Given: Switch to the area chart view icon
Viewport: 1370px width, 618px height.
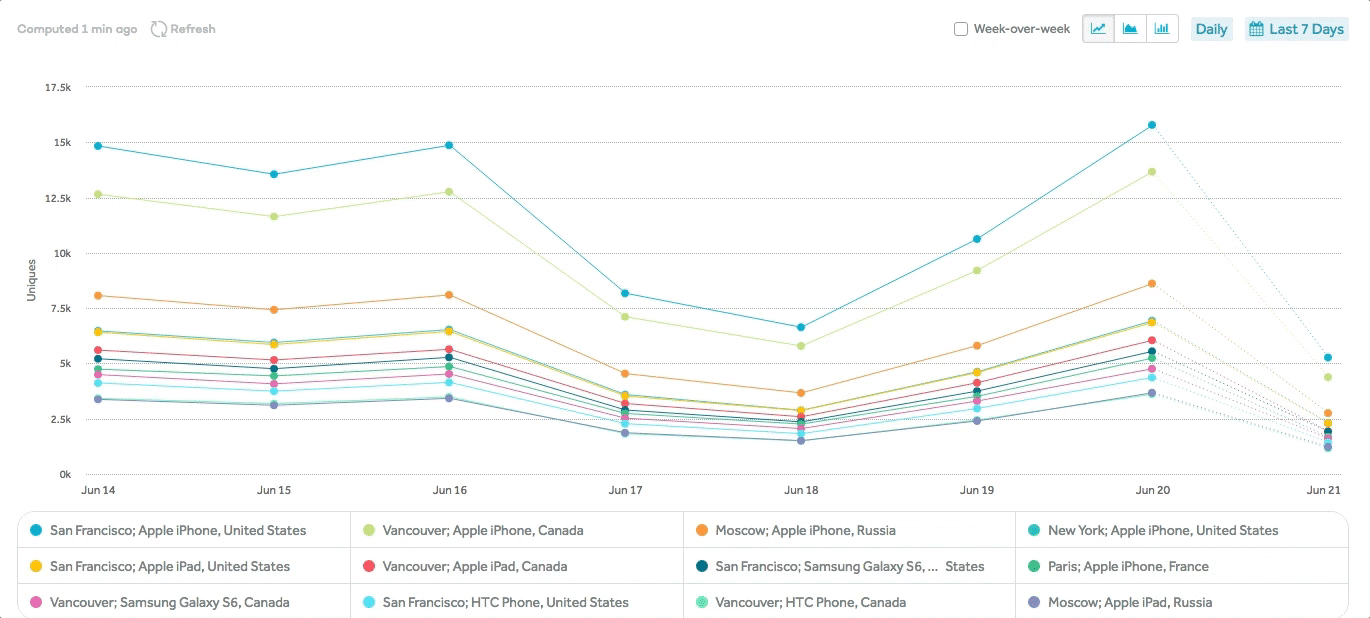Looking at the screenshot, I should pyautogui.click(x=1130, y=29).
